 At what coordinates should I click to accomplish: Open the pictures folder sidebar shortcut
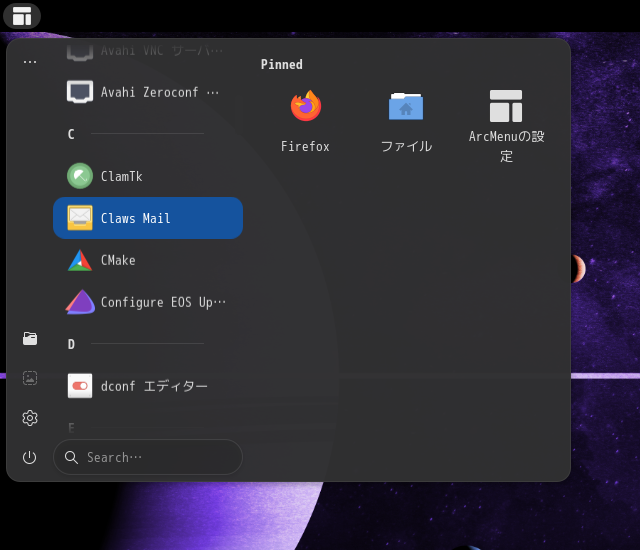(30, 378)
